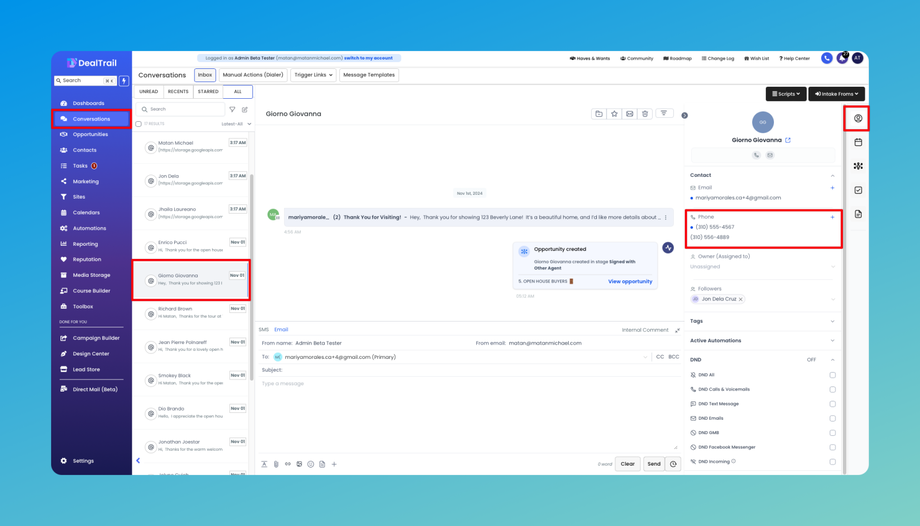Click the conversation list Search field

coord(181,109)
